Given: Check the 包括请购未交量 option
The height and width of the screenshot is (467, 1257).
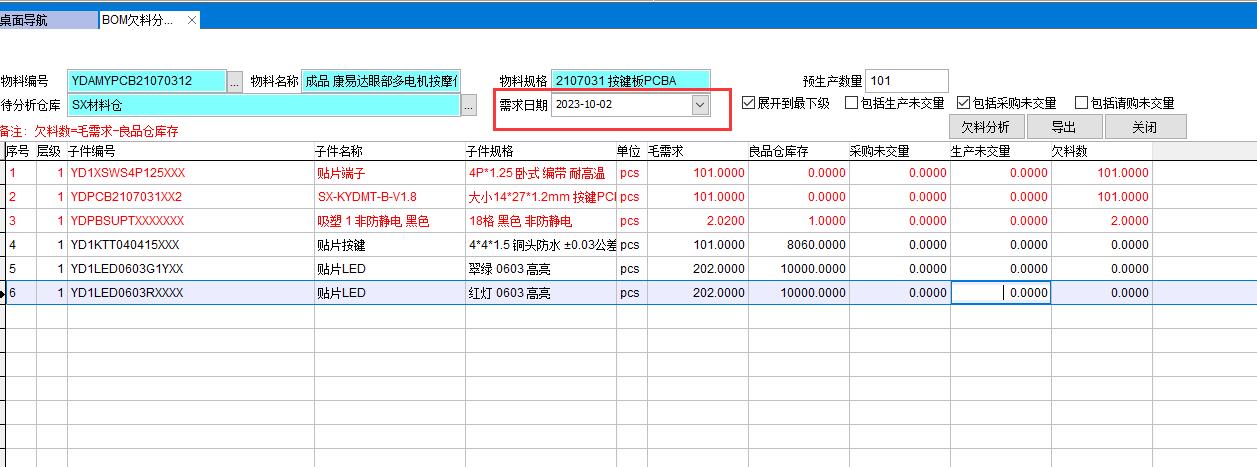Looking at the screenshot, I should point(1081,103).
